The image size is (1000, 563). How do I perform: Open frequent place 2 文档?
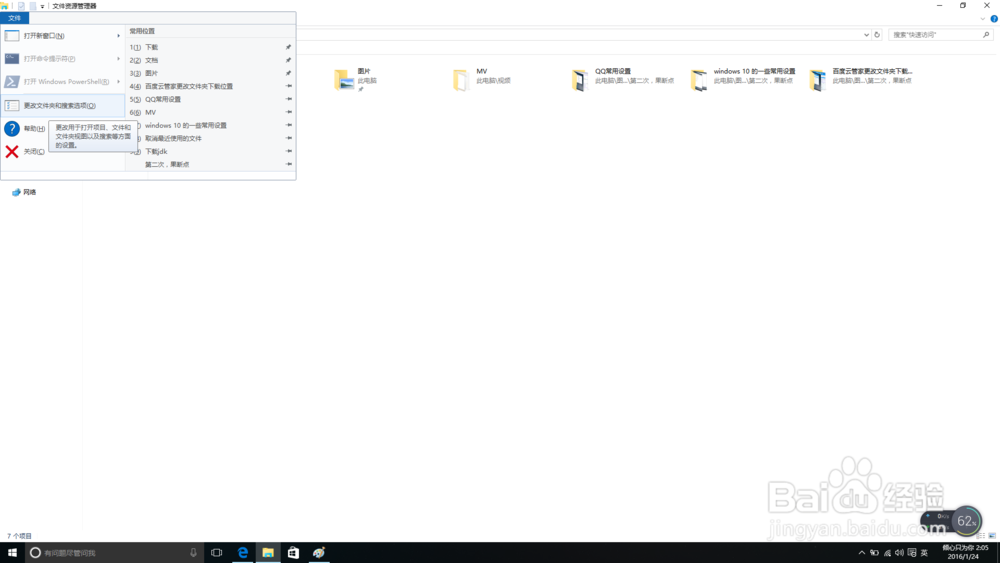tap(210, 60)
